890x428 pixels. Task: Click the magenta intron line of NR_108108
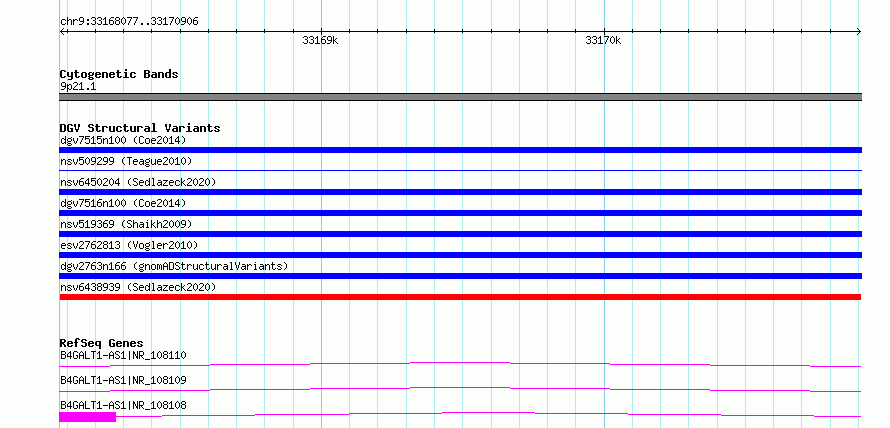pyautogui.click(x=488, y=413)
